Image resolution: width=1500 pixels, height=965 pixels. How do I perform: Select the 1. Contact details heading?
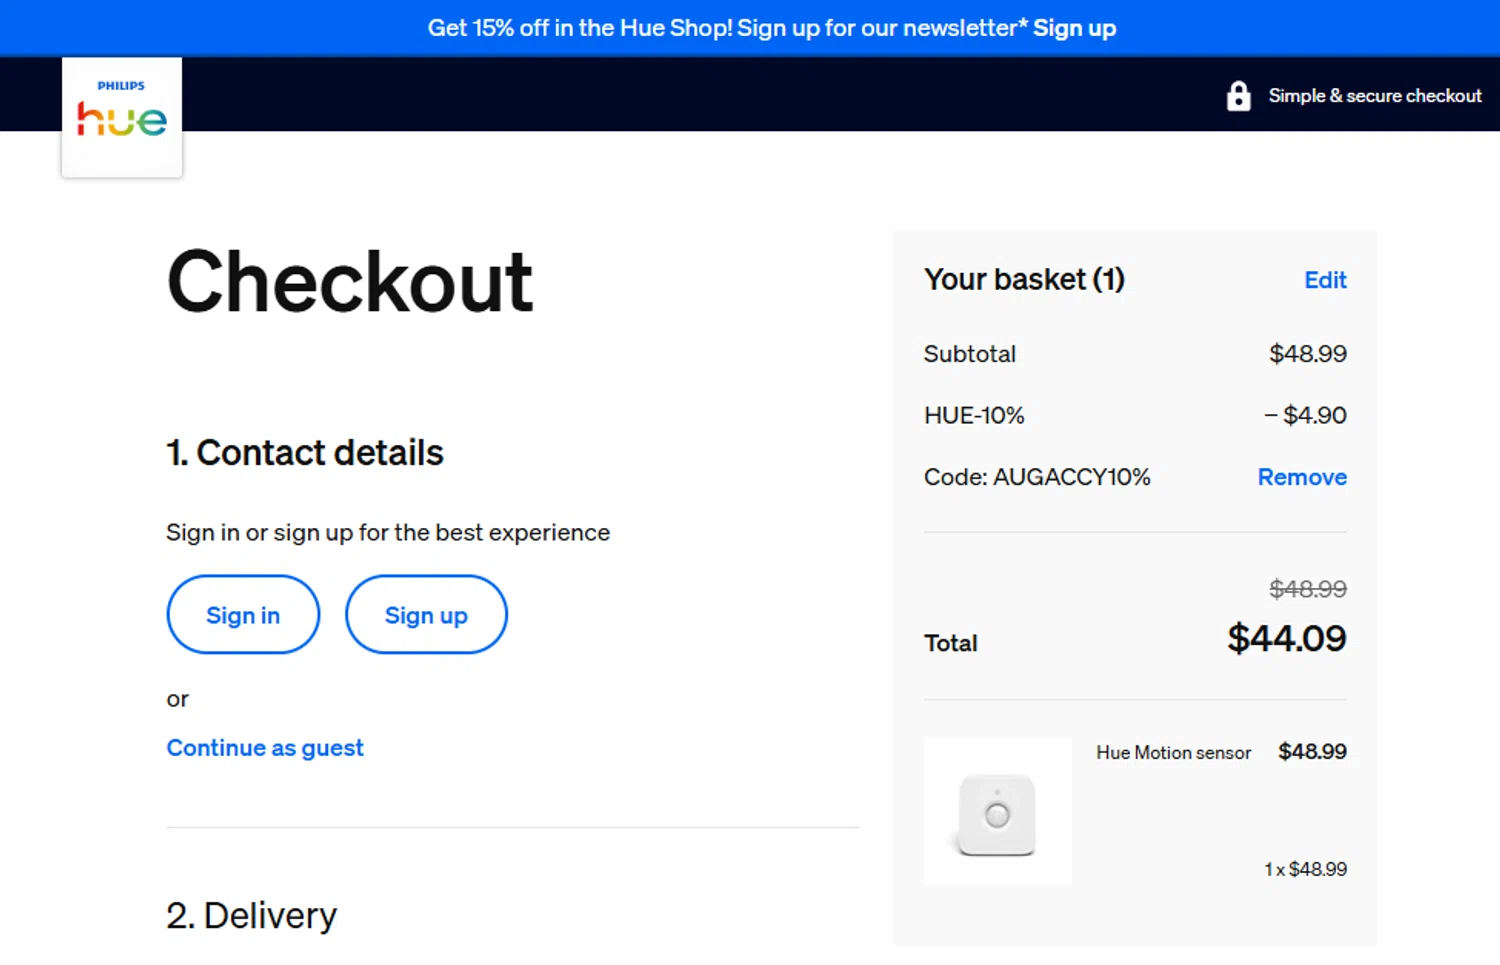tap(305, 453)
